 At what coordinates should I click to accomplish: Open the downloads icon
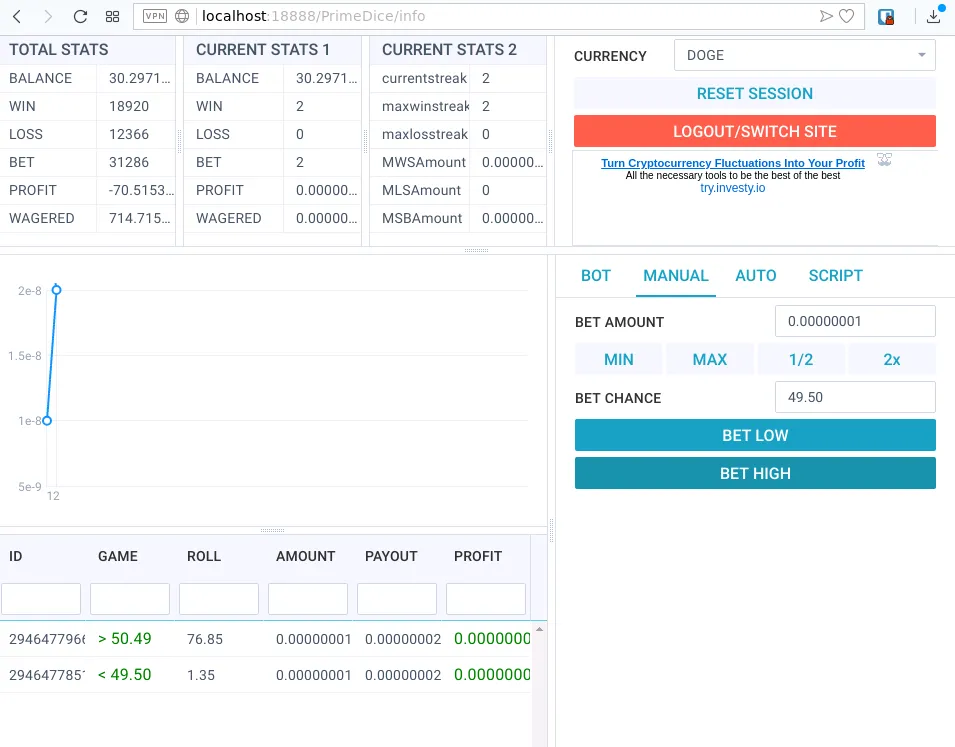click(x=934, y=15)
